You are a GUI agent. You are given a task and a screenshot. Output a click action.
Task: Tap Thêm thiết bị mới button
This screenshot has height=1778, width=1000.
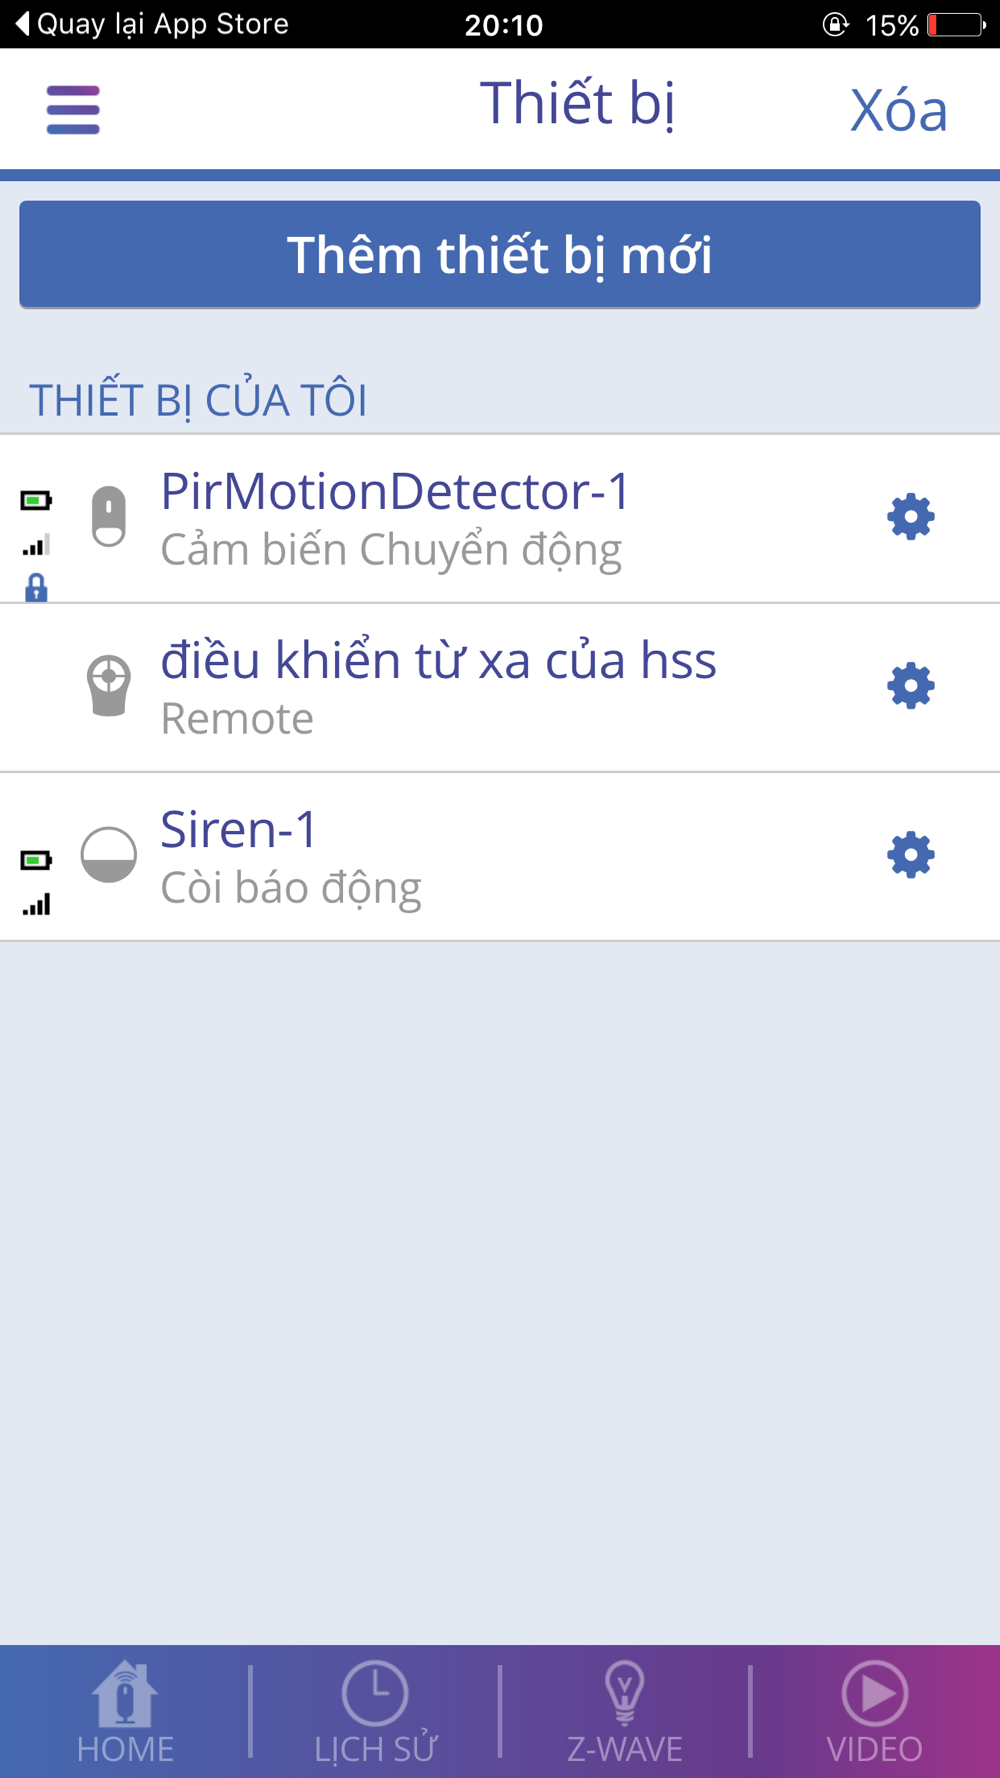pos(500,254)
